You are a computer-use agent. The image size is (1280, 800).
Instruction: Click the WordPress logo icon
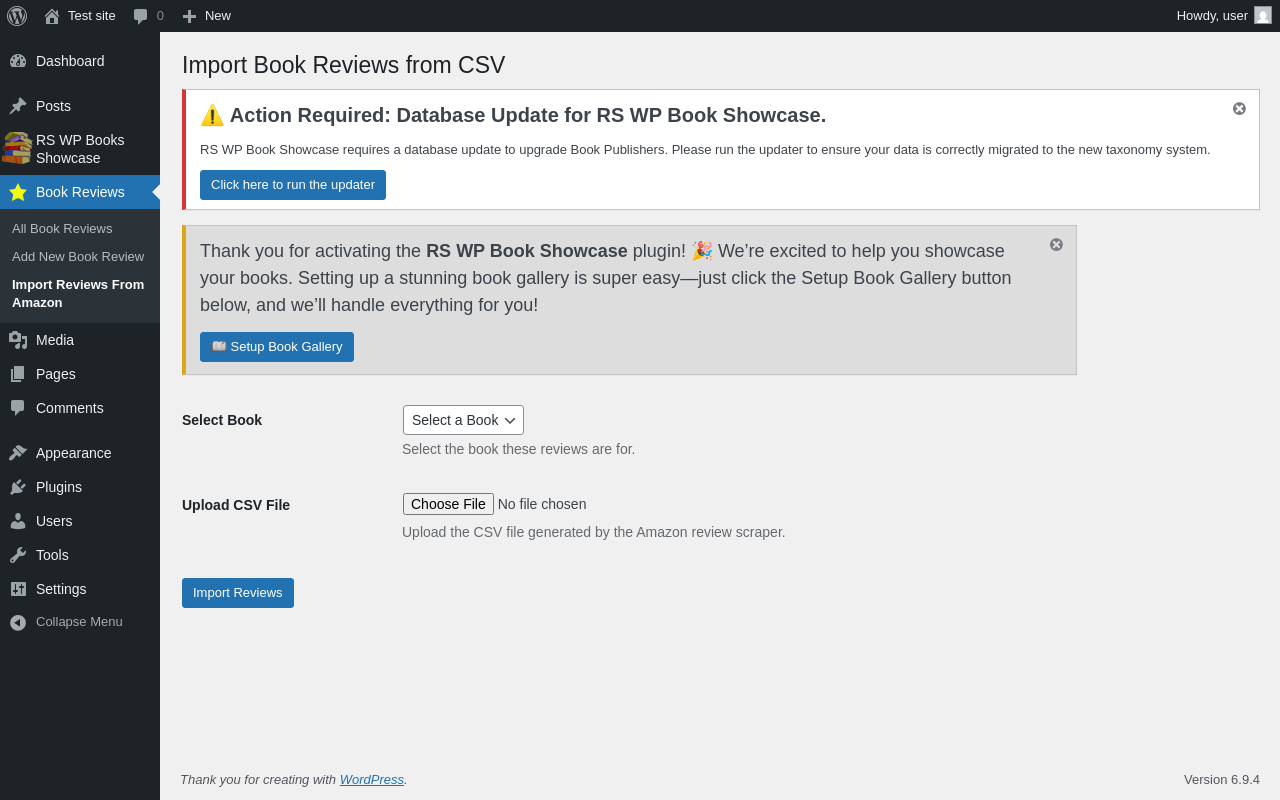(17, 16)
